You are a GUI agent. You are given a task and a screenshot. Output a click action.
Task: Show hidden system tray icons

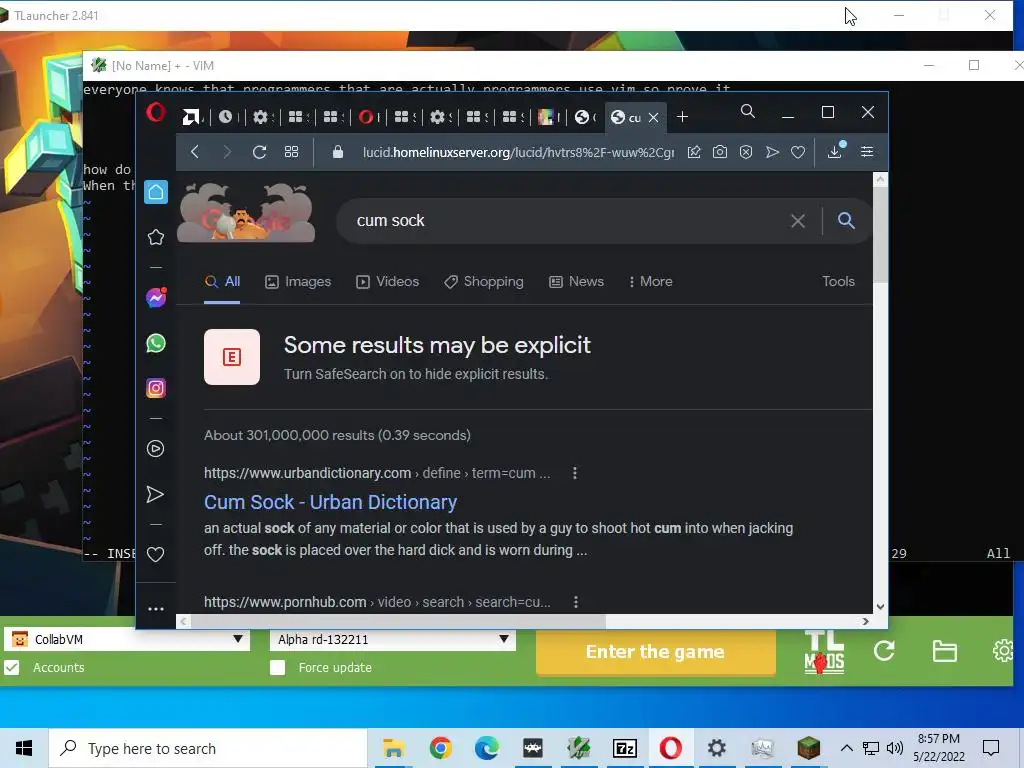(x=846, y=748)
